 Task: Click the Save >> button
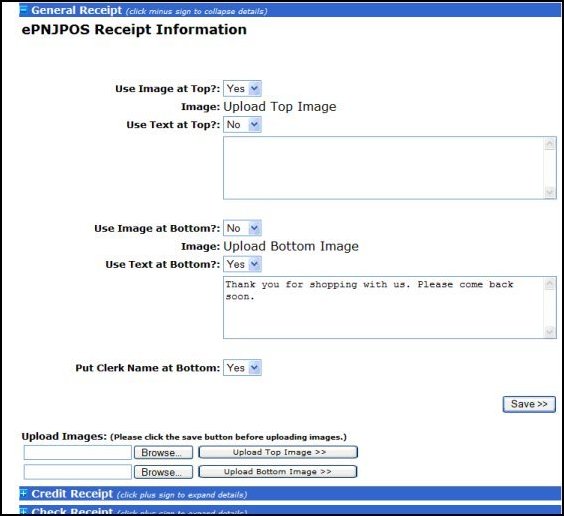tap(529, 404)
